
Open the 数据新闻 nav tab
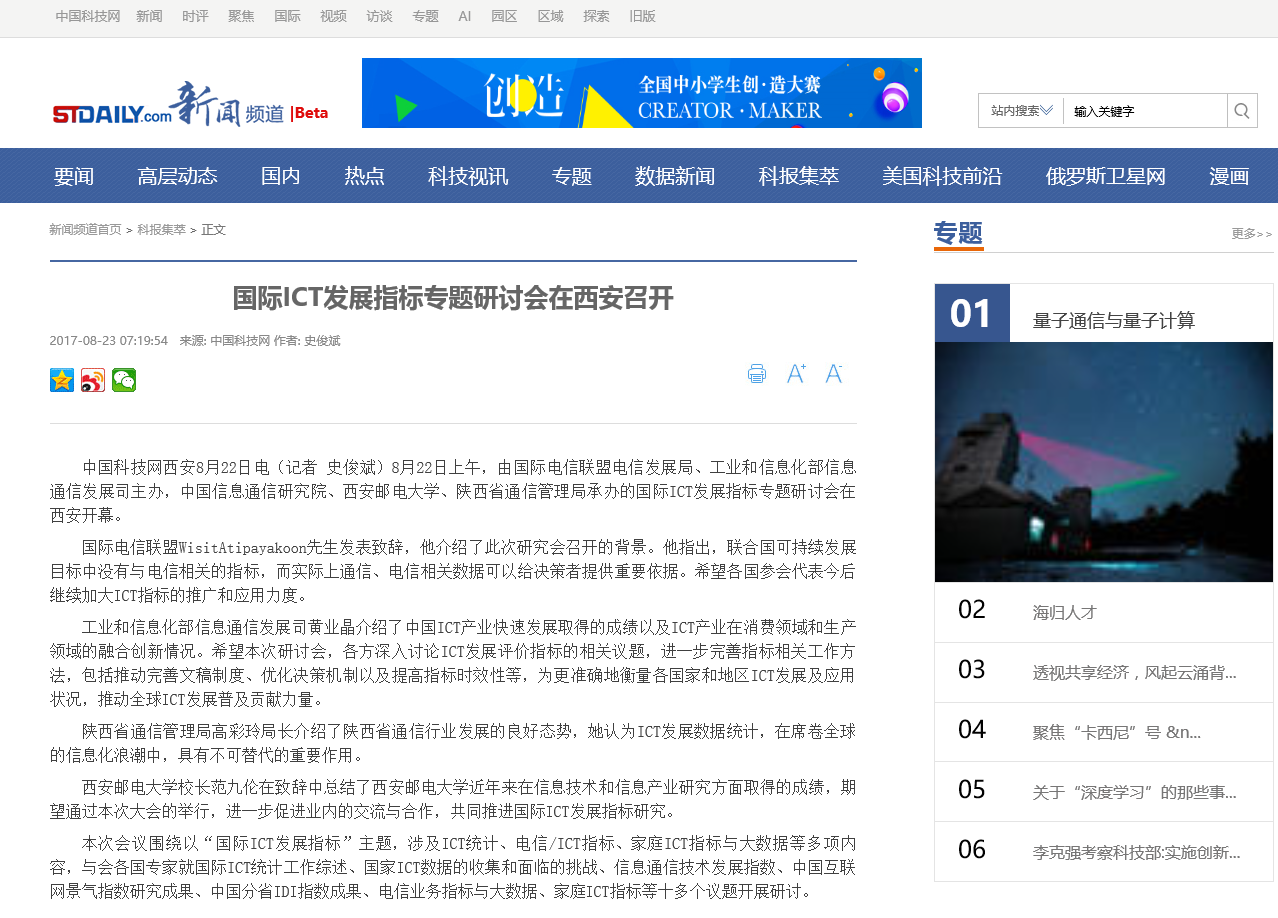click(675, 176)
